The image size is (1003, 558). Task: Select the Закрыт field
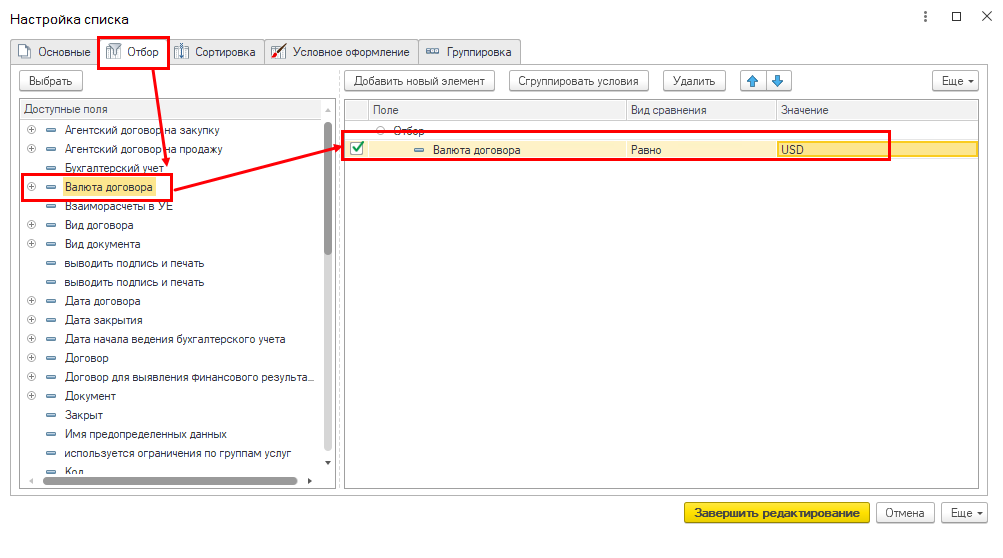click(x=83, y=415)
